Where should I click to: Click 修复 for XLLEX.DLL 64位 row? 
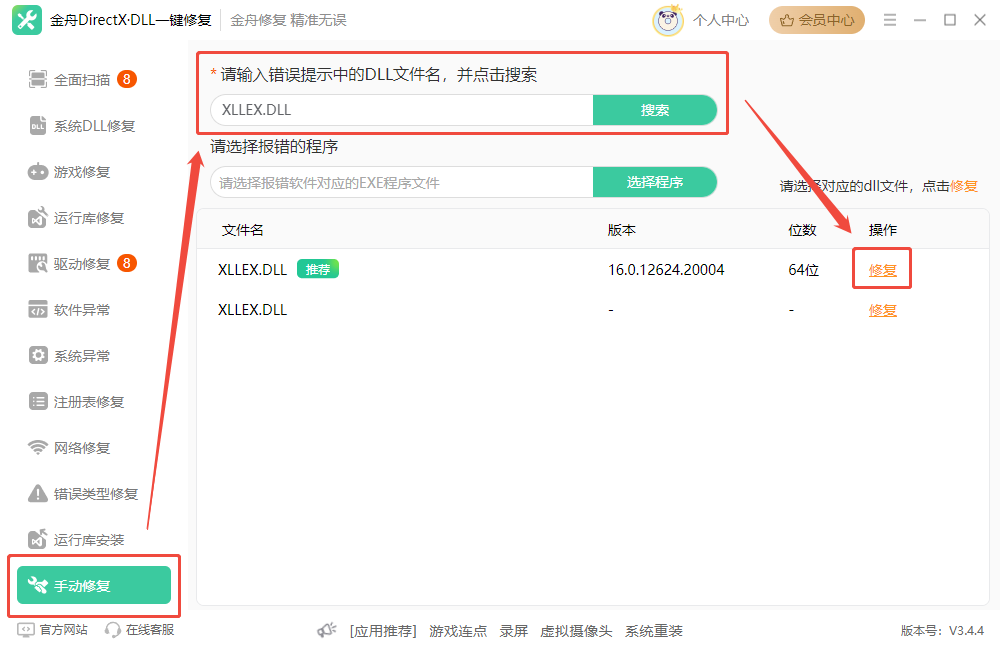click(x=883, y=270)
